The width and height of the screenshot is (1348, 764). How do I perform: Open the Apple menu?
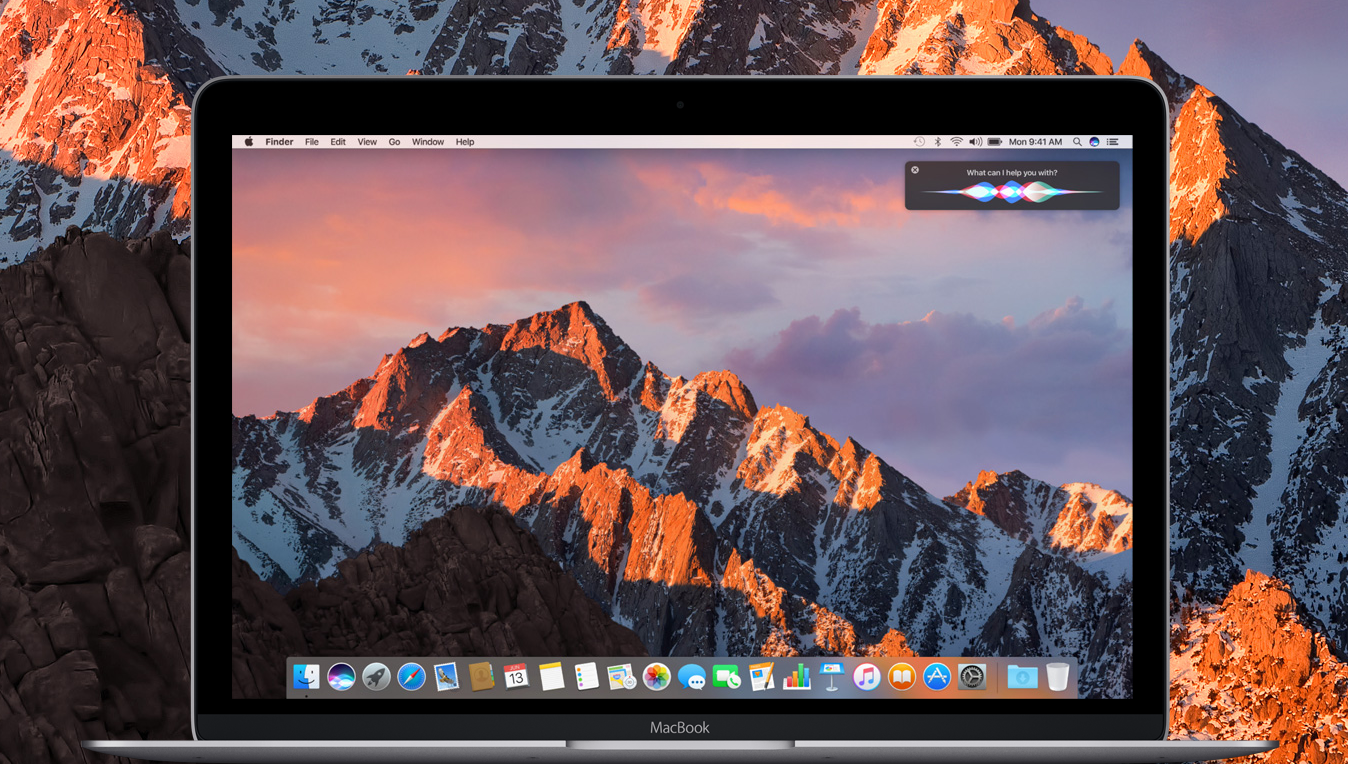[x=247, y=141]
